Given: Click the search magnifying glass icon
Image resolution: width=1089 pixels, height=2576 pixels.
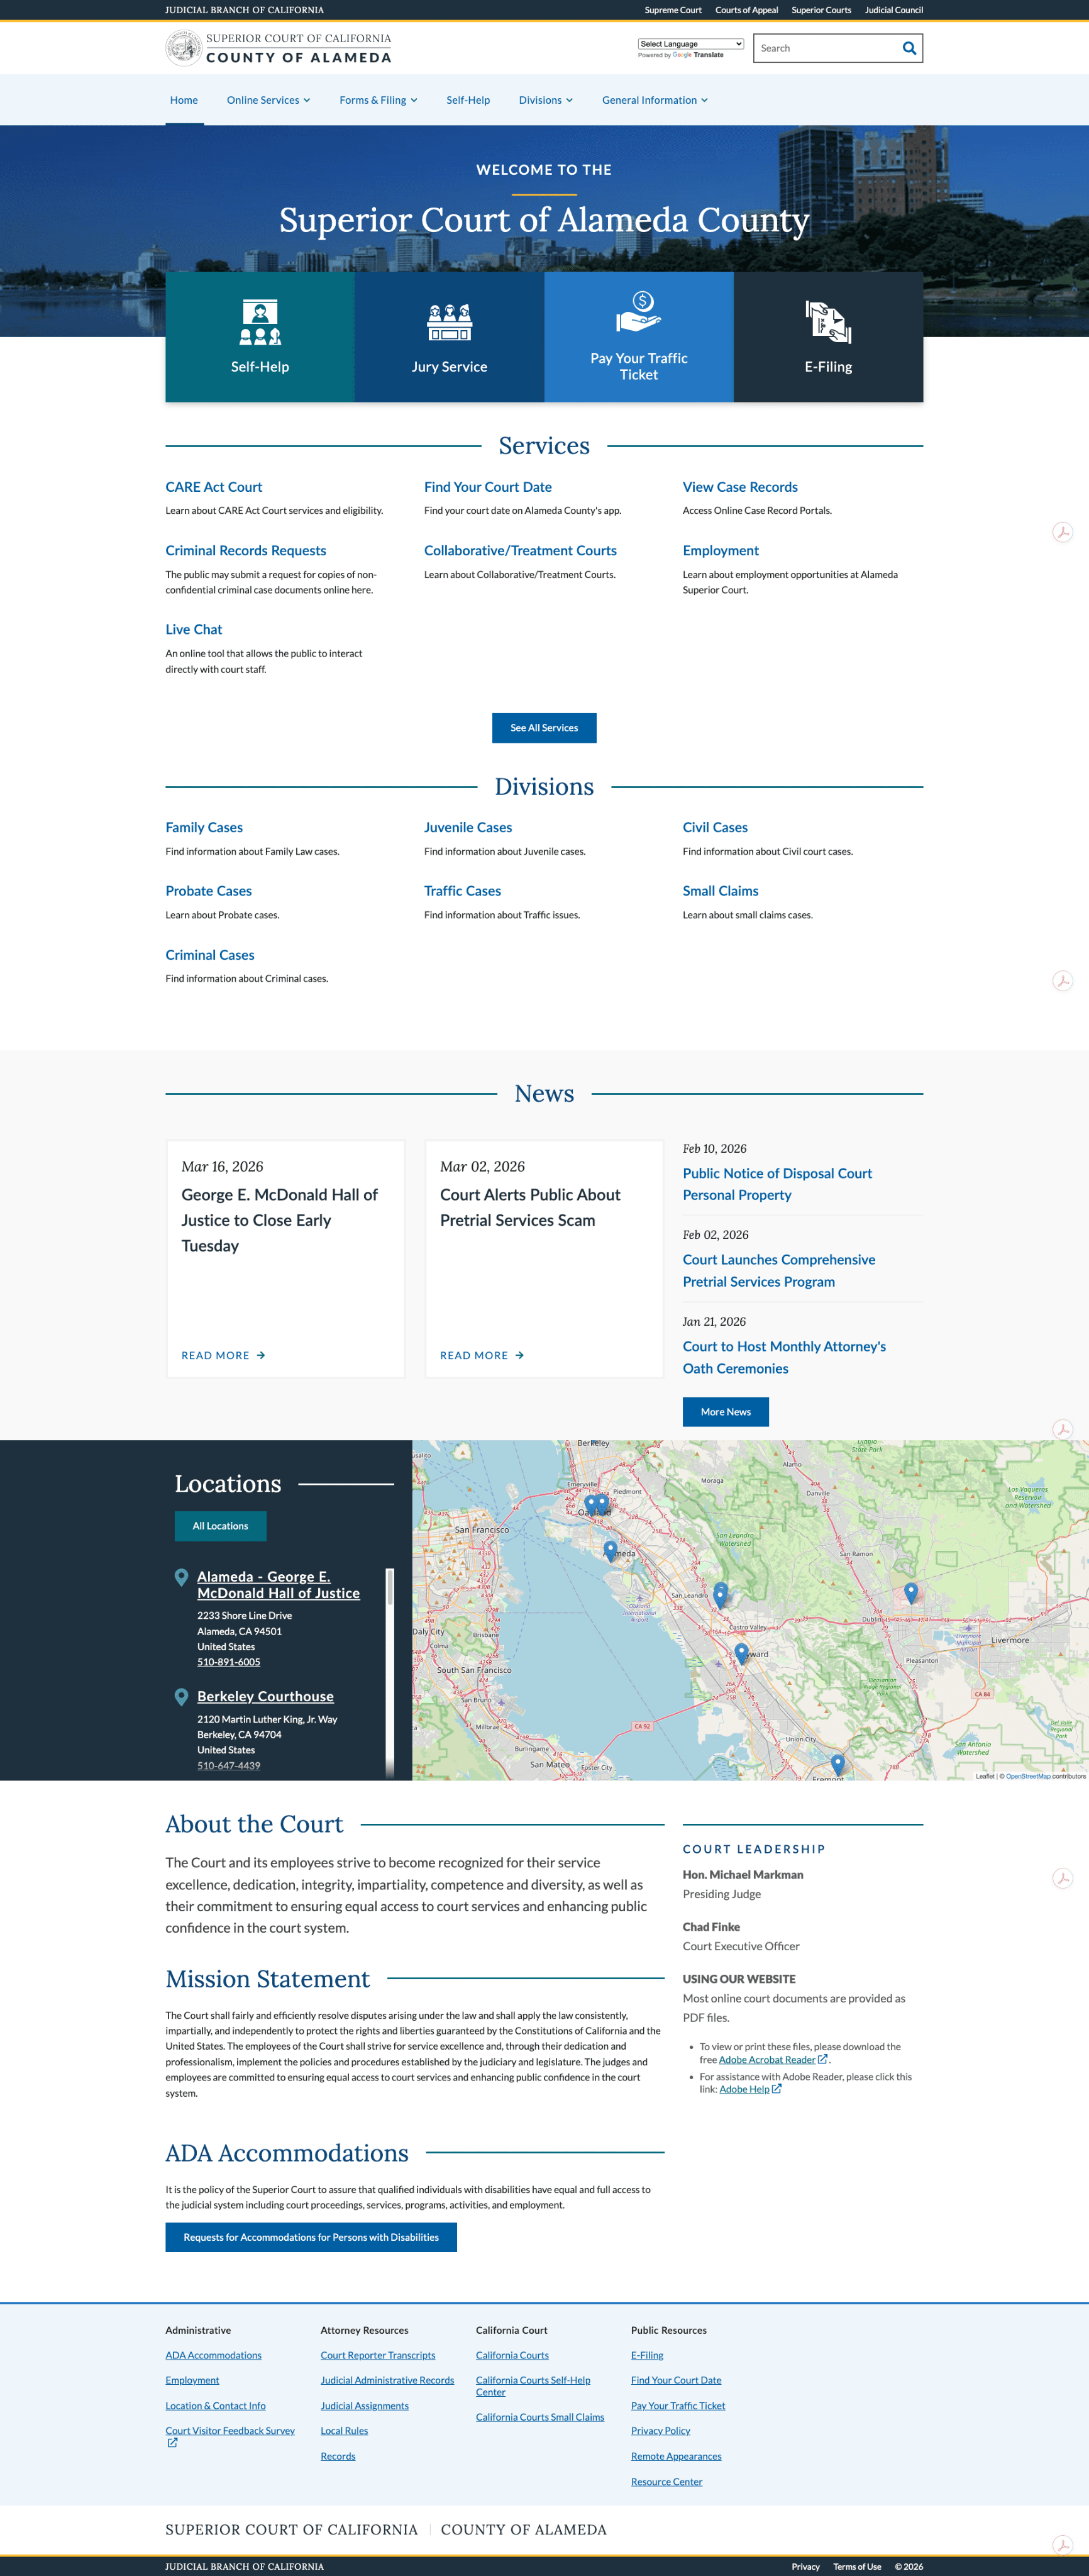Looking at the screenshot, I should [908, 47].
